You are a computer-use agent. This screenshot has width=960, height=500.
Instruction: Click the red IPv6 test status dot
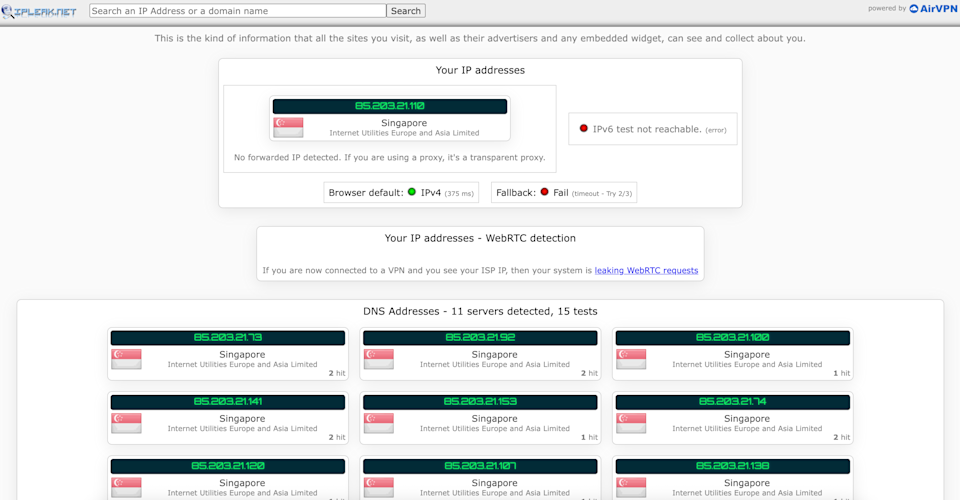(x=583, y=129)
